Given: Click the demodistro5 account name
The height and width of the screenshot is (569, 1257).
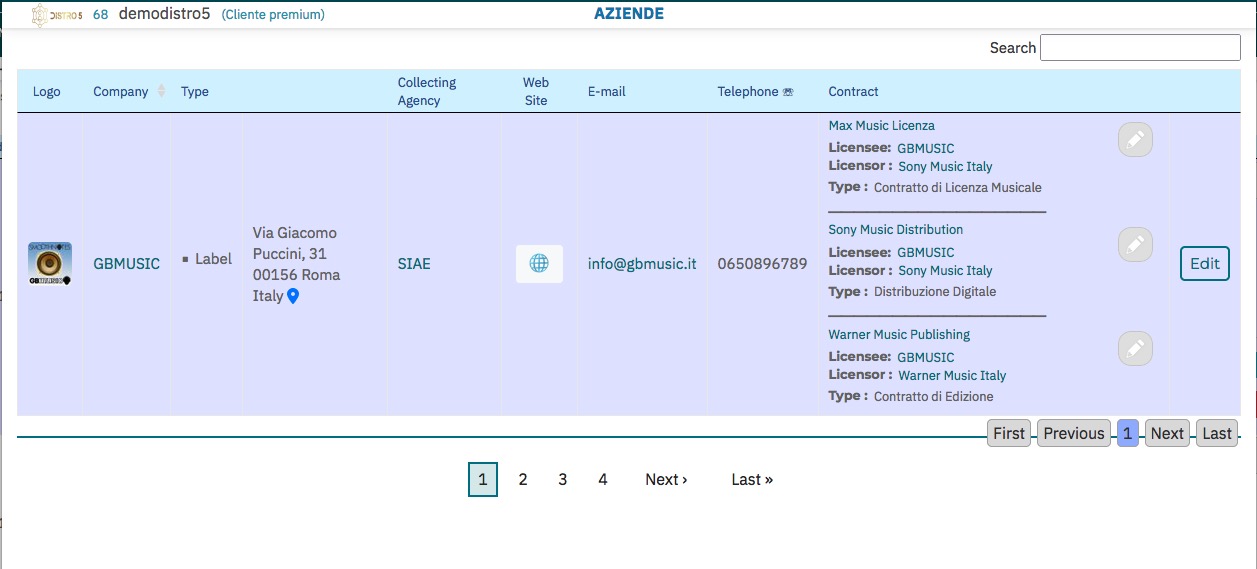Looking at the screenshot, I should pyautogui.click(x=164, y=14).
